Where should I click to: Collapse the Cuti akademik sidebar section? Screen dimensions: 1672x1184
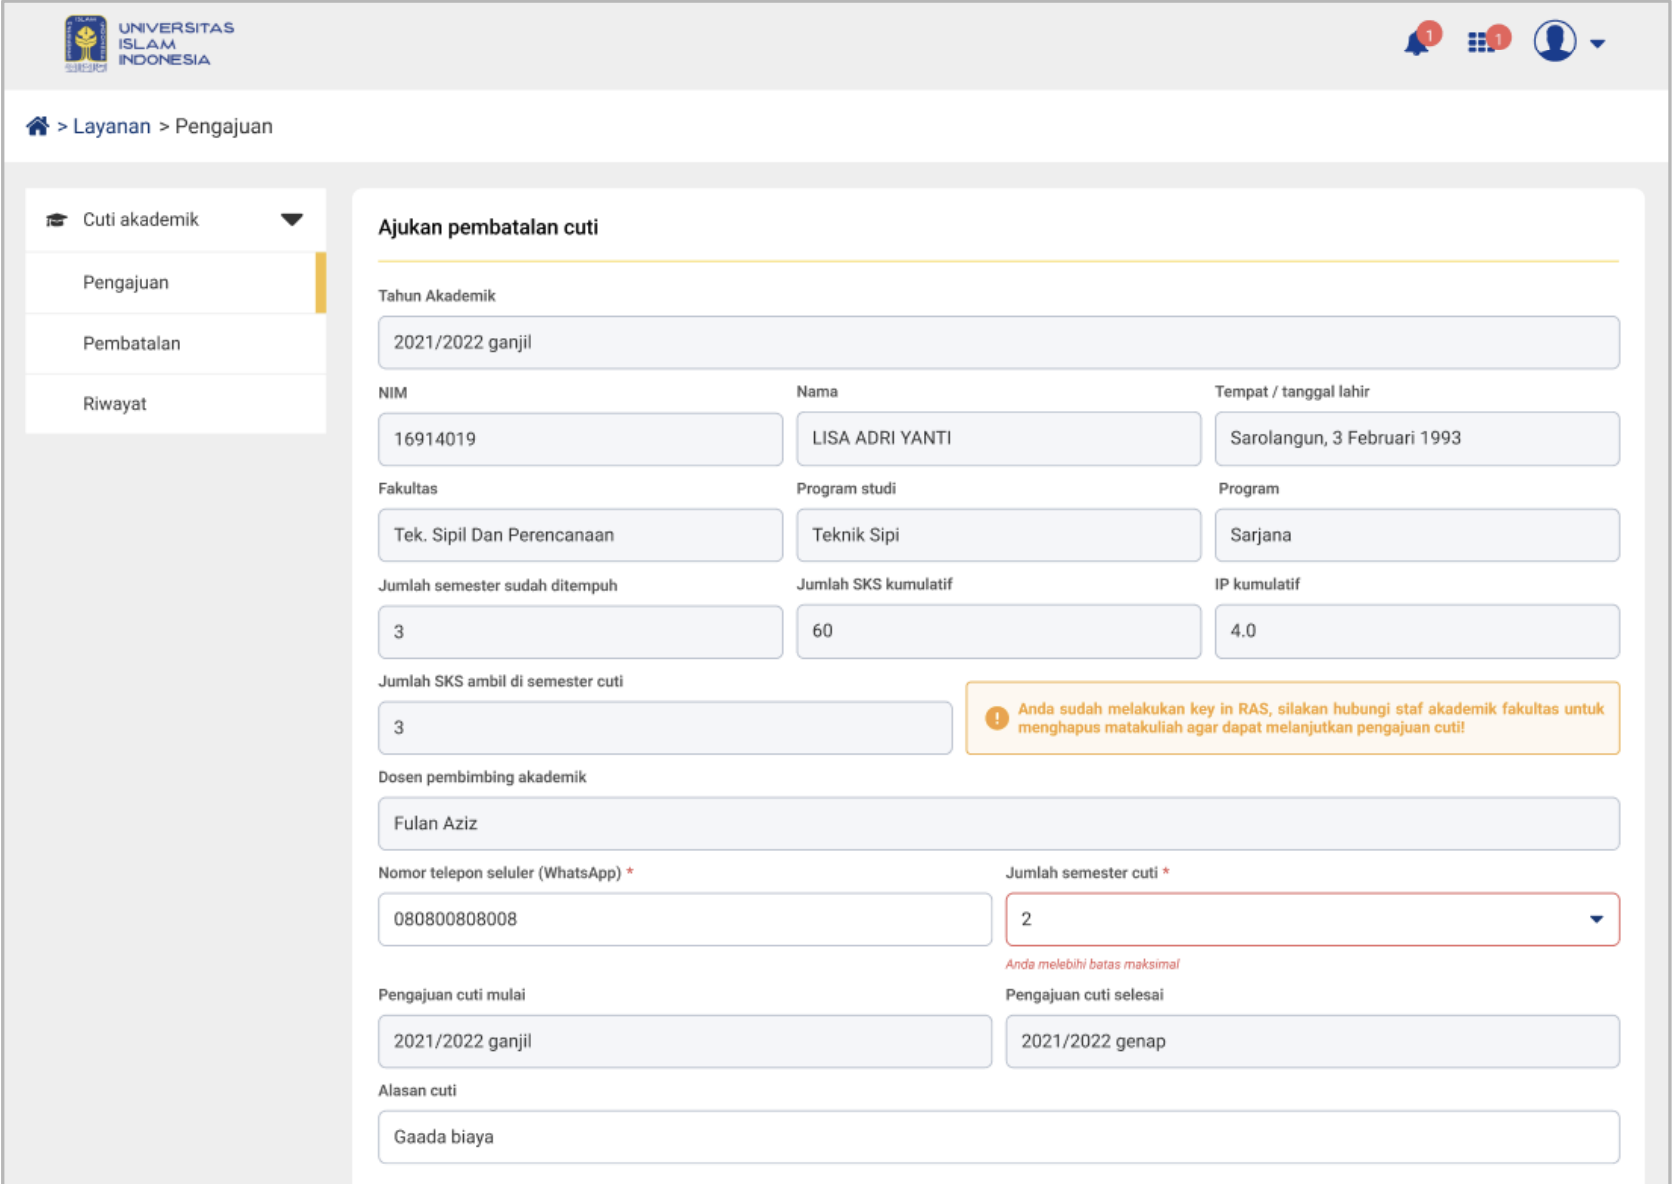pyautogui.click(x=291, y=220)
